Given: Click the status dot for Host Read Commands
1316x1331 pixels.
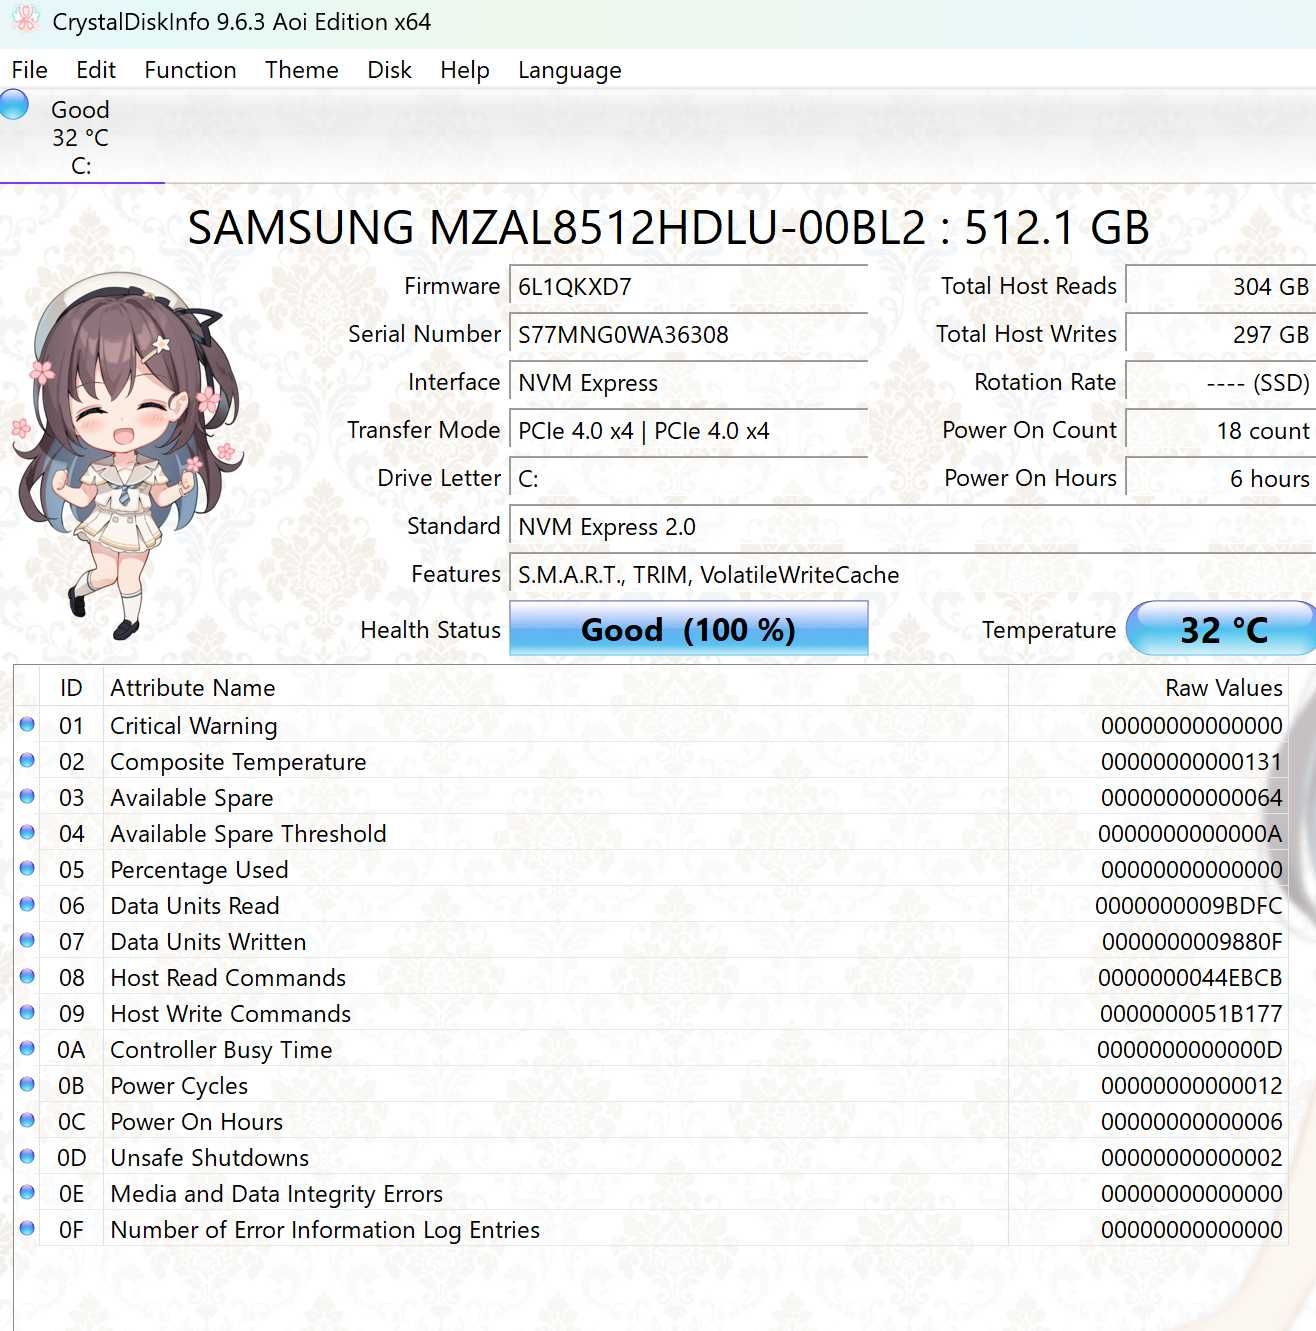Looking at the screenshot, I should (x=27, y=977).
